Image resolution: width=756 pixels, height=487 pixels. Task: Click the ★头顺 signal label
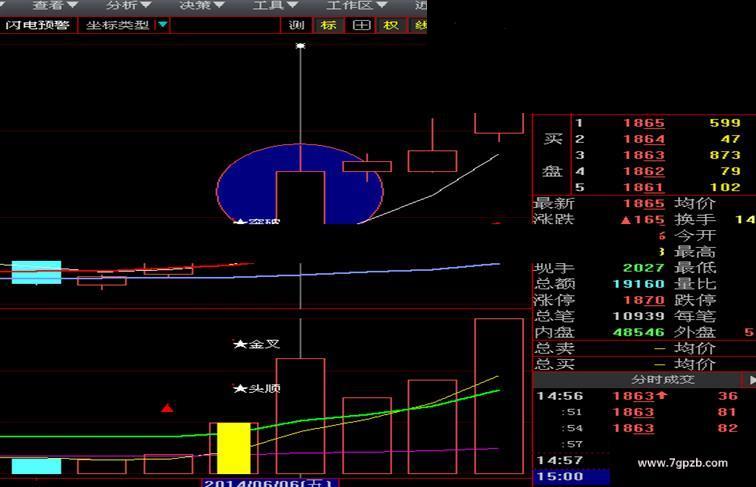pos(256,388)
